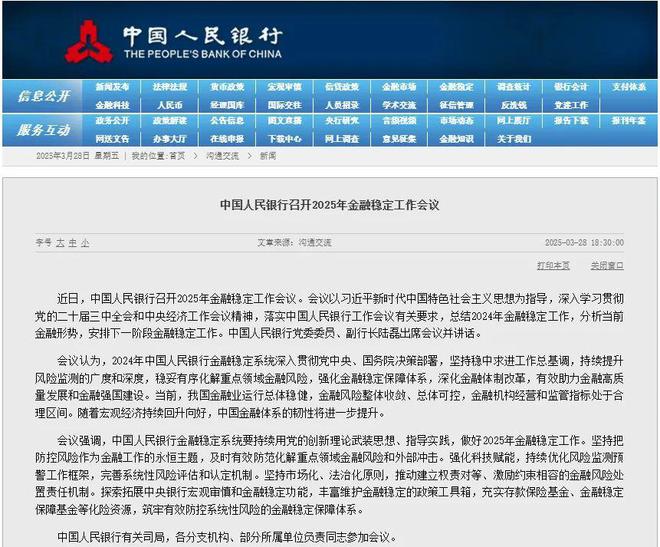Go to 办事大厅
Viewport: 660px width, 547px height.
tap(170, 139)
